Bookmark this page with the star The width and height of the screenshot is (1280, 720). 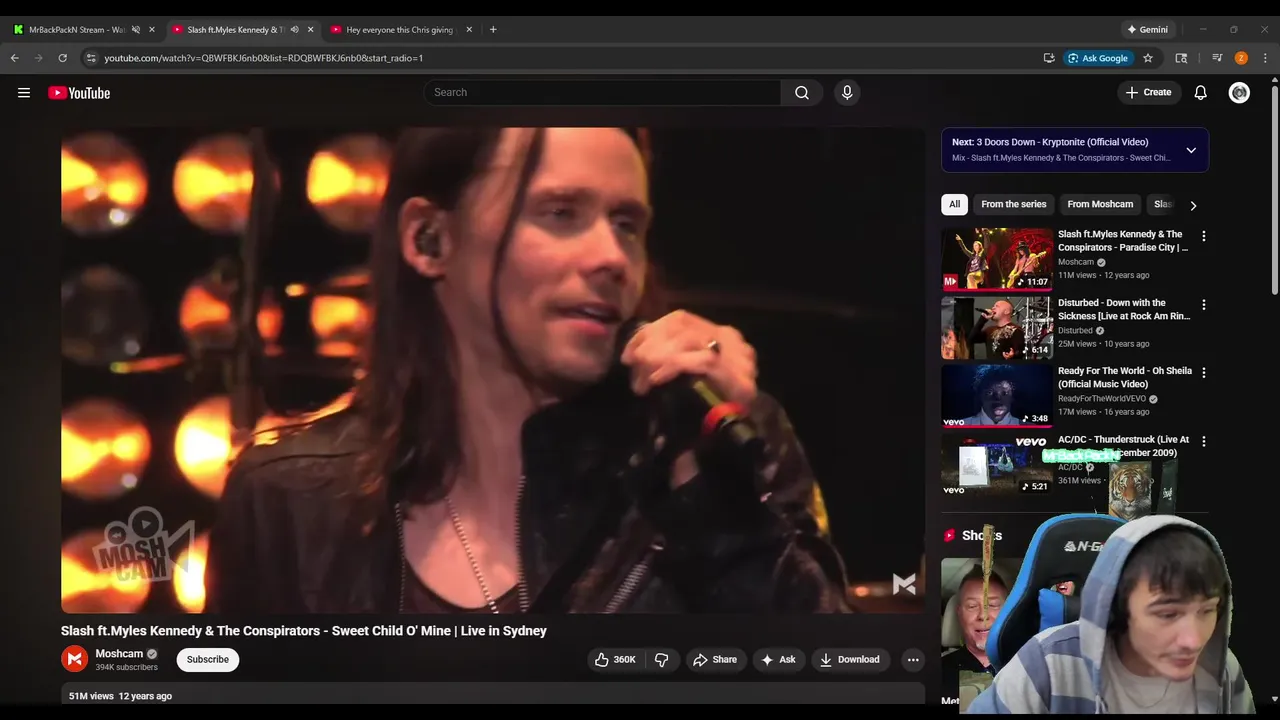pyautogui.click(x=1148, y=58)
